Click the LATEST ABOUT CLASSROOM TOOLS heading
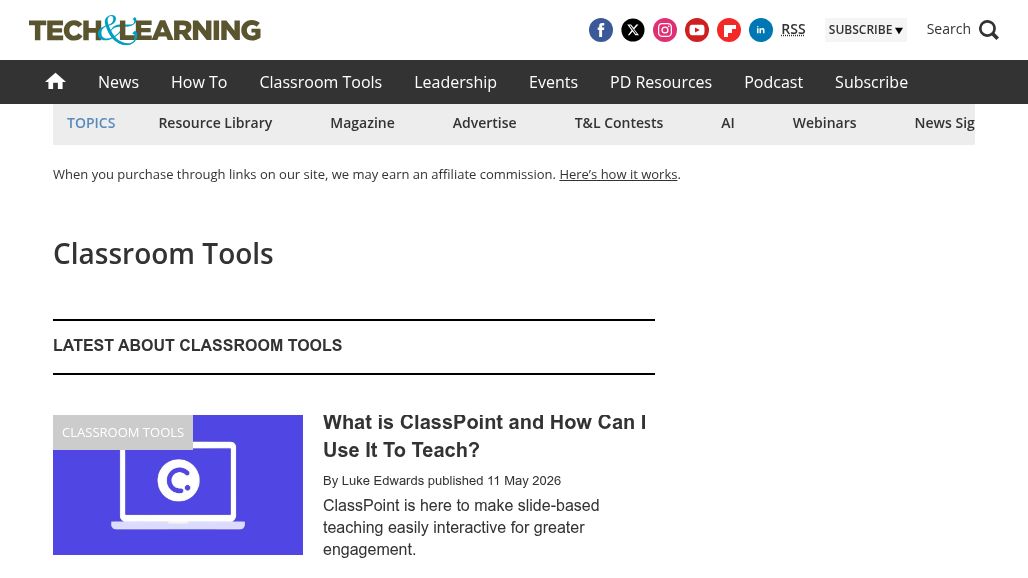Image resolution: width=1028 pixels, height=578 pixels. pyautogui.click(x=197, y=345)
